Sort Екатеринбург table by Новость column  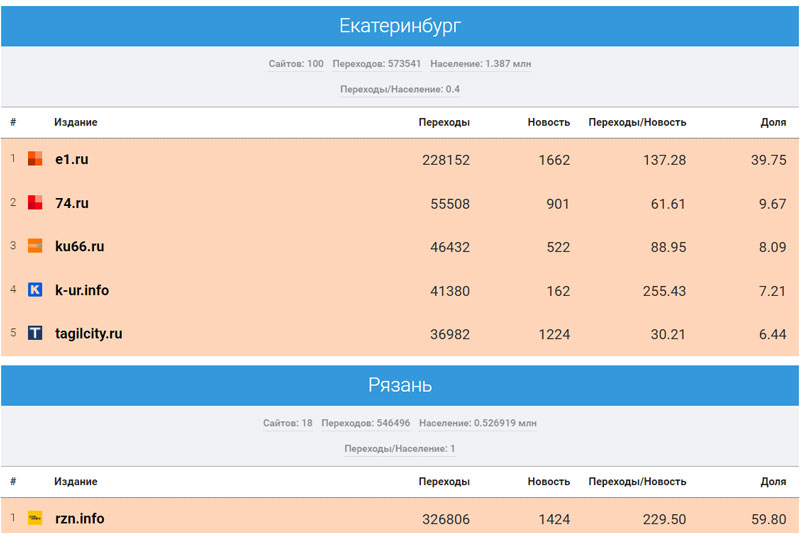click(x=549, y=122)
